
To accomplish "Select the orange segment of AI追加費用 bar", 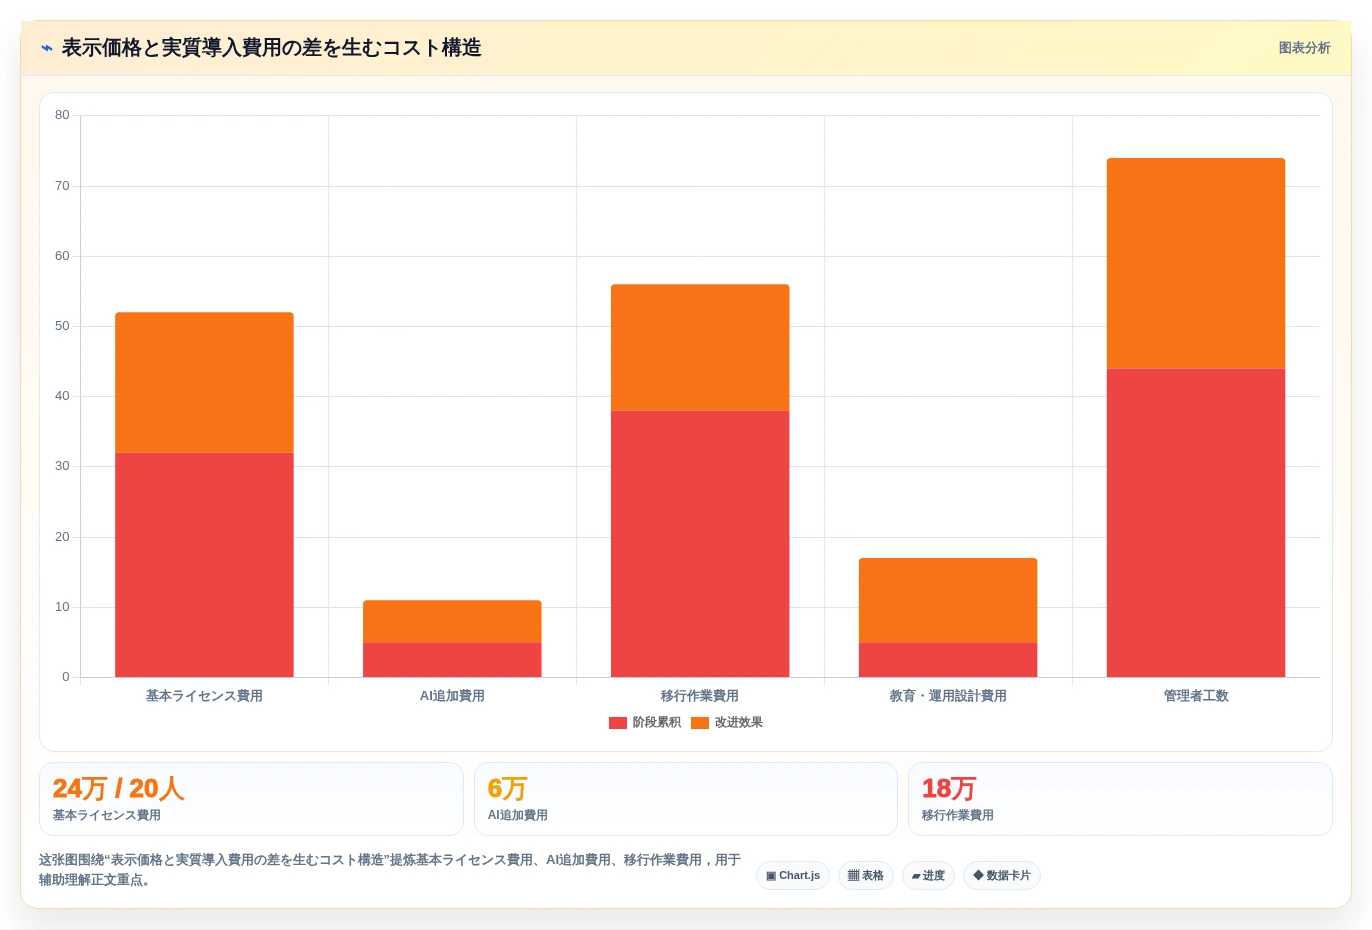I will coord(452,621).
